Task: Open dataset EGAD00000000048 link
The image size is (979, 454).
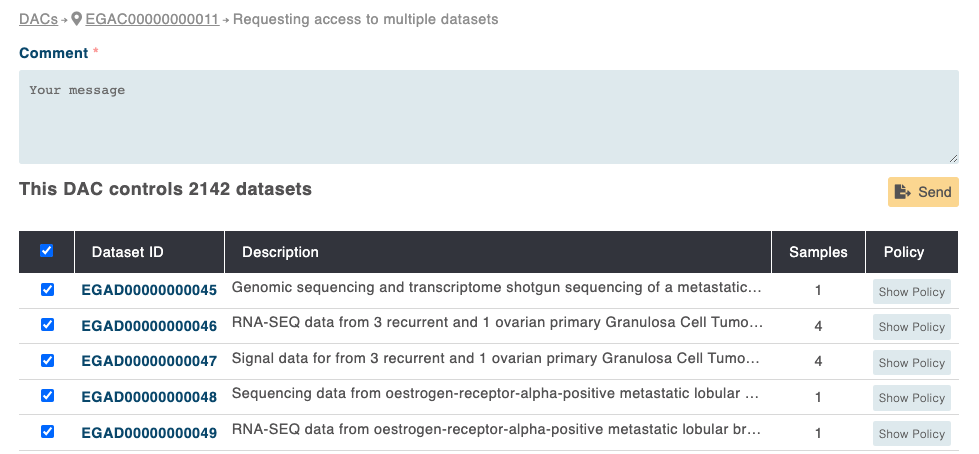Action: pyautogui.click(x=149, y=397)
